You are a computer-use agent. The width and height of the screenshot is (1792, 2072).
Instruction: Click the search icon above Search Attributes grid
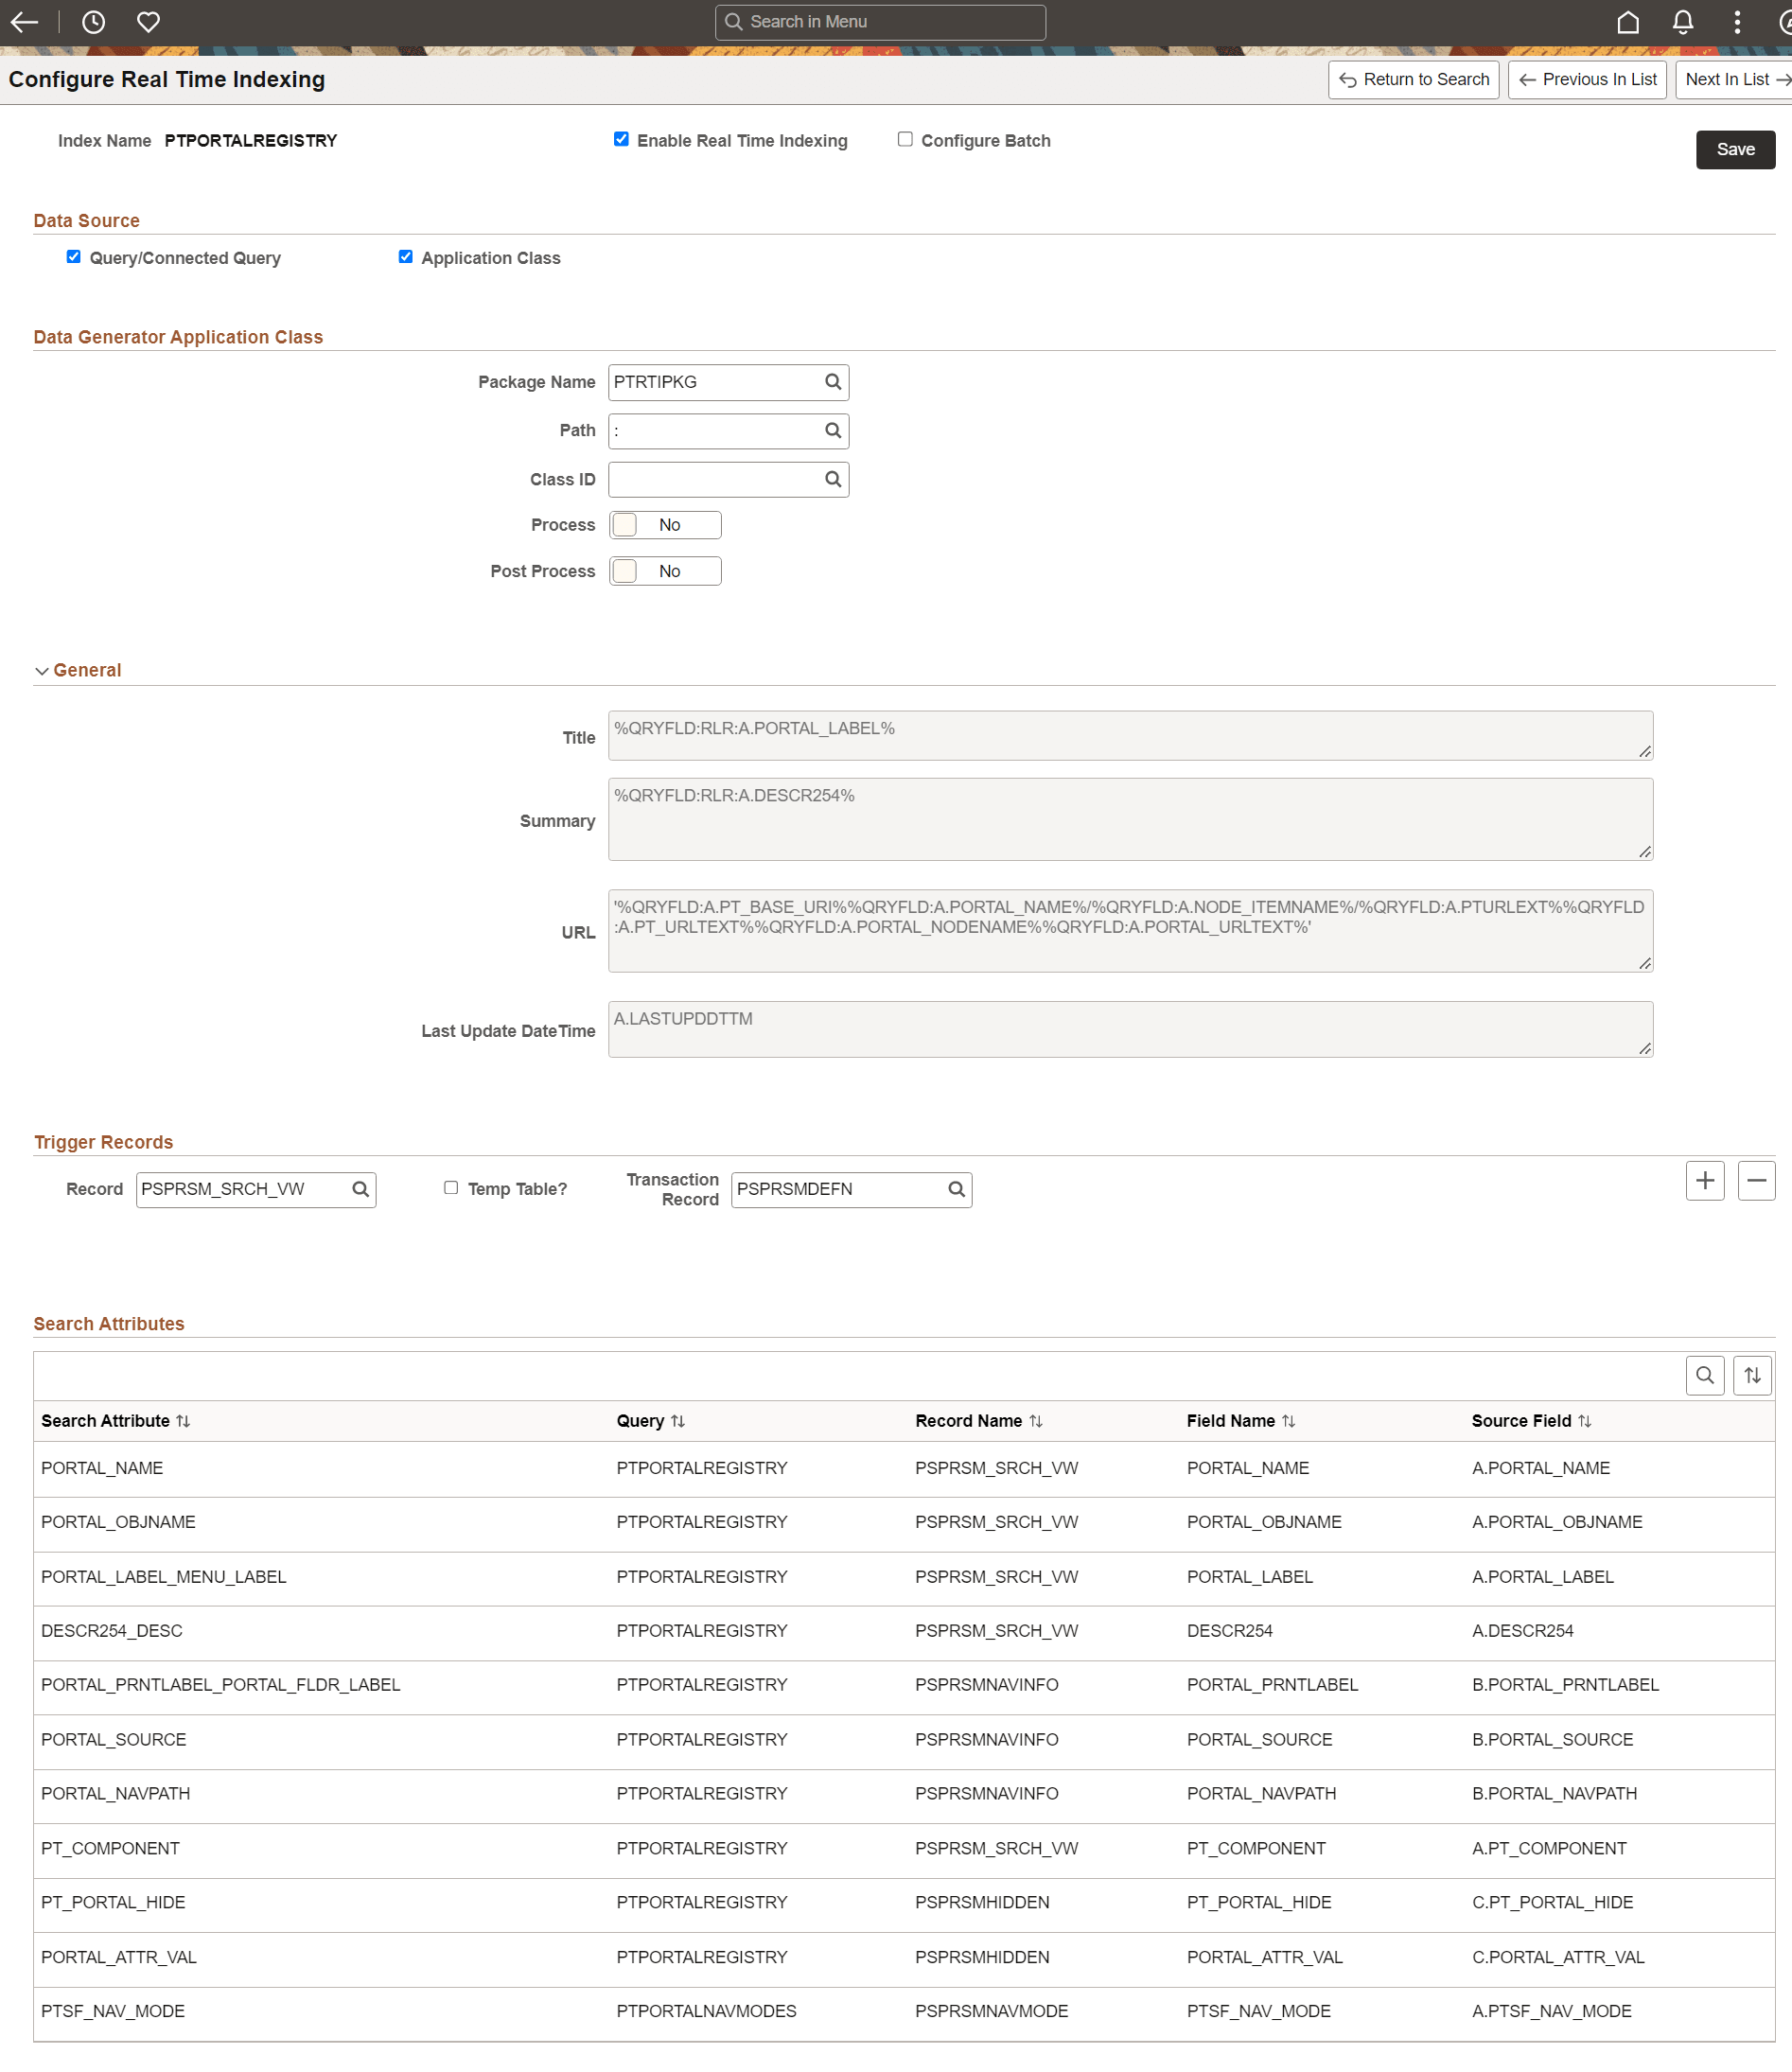(x=1705, y=1375)
